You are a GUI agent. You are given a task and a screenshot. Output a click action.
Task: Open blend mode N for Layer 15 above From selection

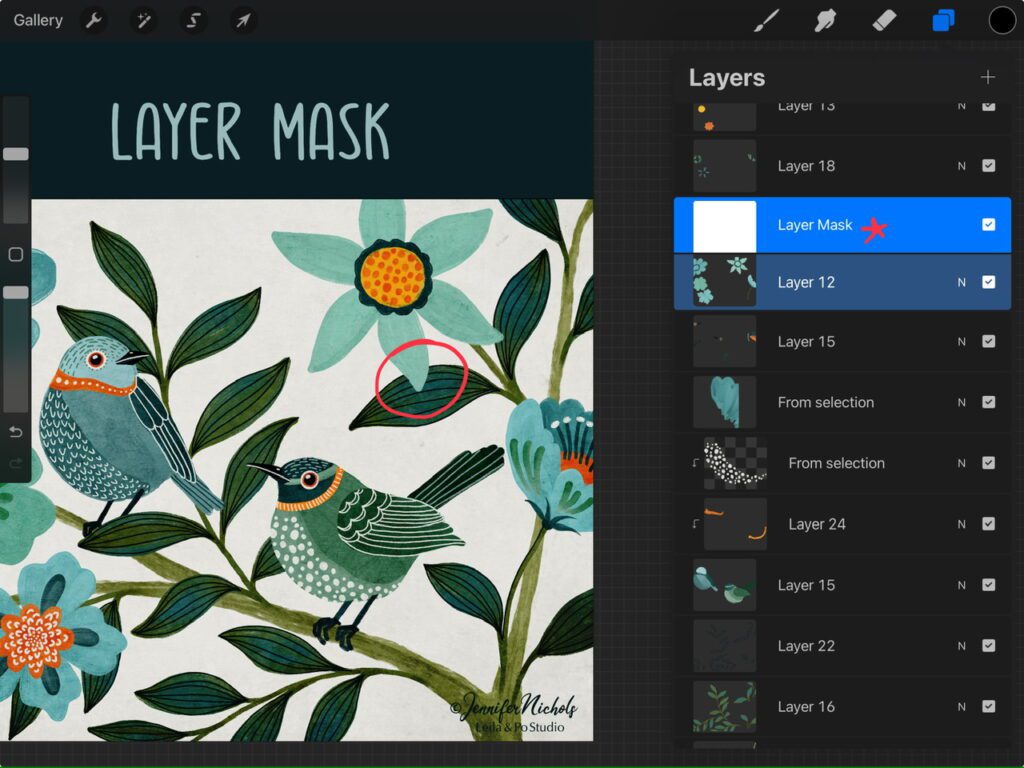click(x=961, y=342)
